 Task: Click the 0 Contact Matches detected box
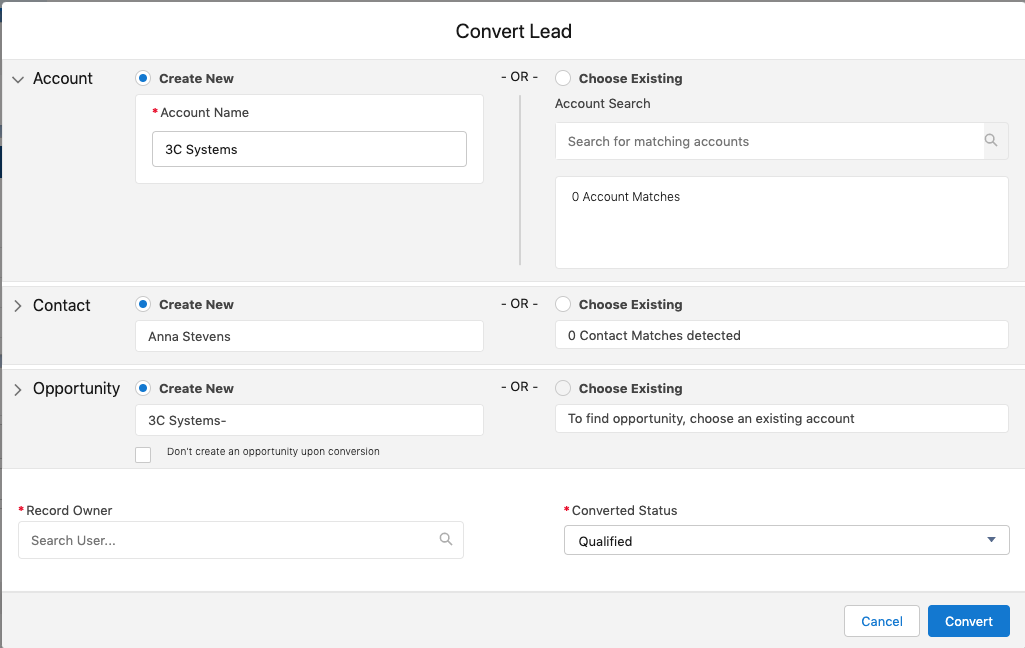(782, 335)
